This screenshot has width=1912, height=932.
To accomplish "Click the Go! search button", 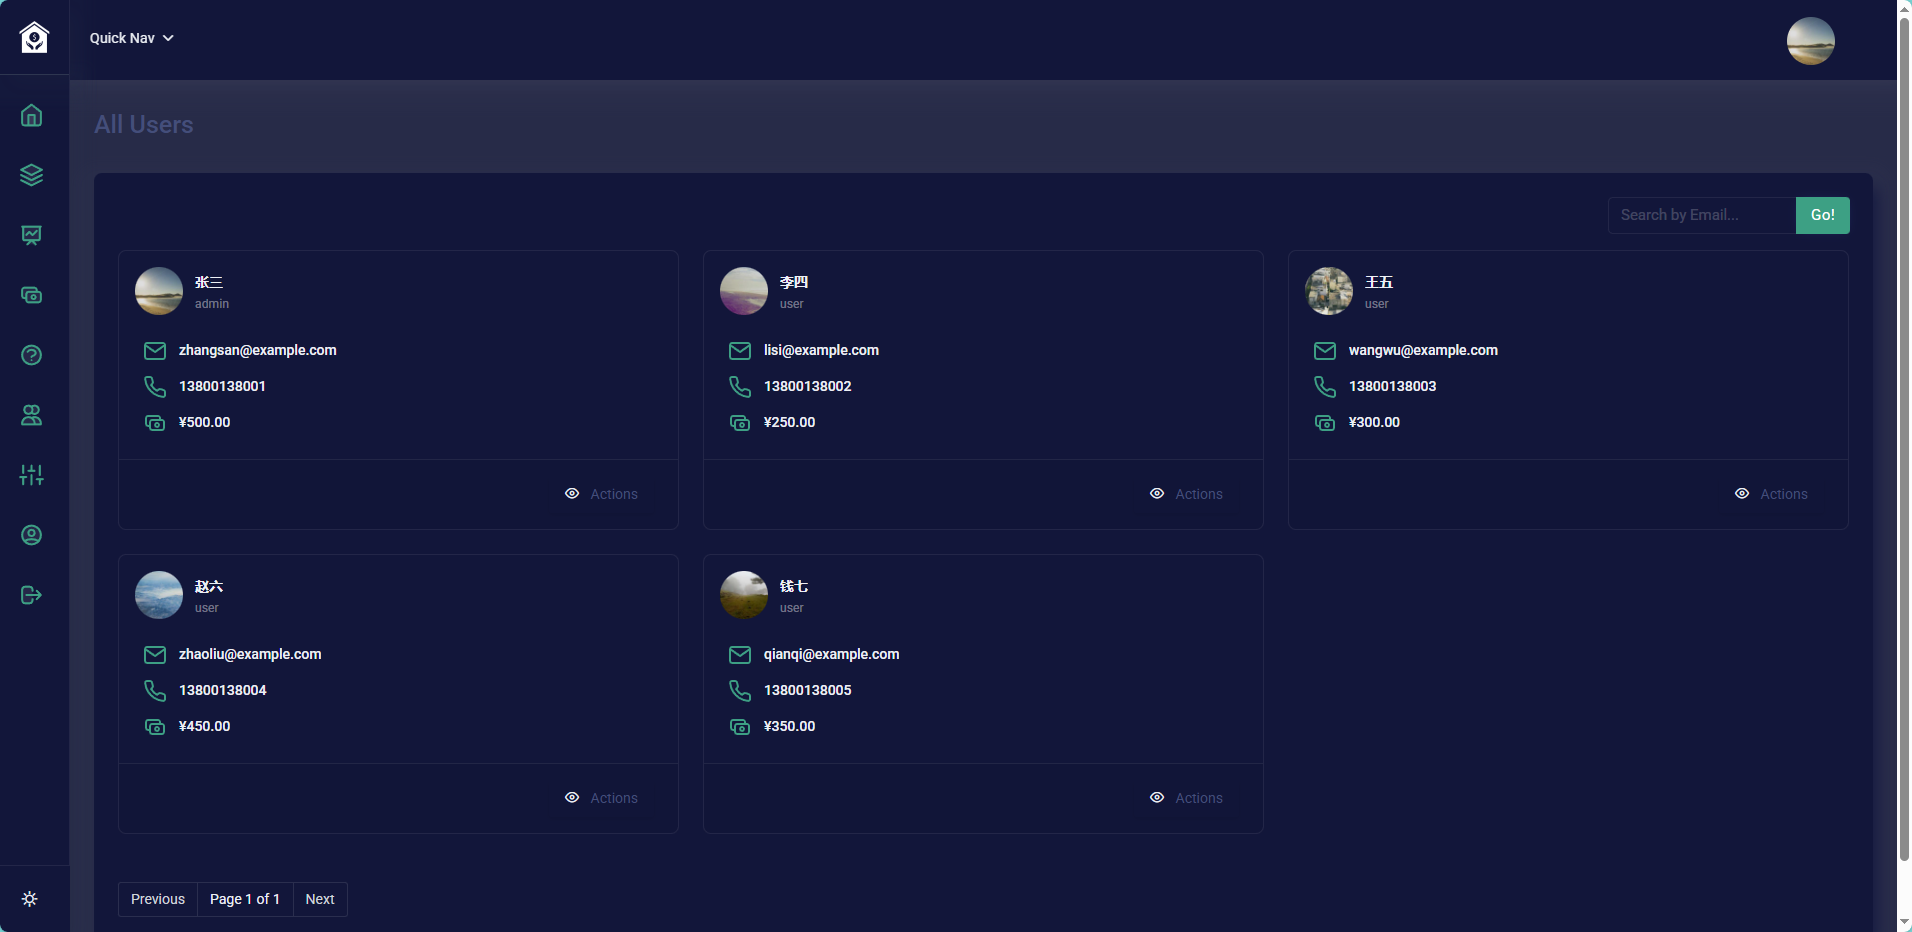I will click(x=1822, y=215).
